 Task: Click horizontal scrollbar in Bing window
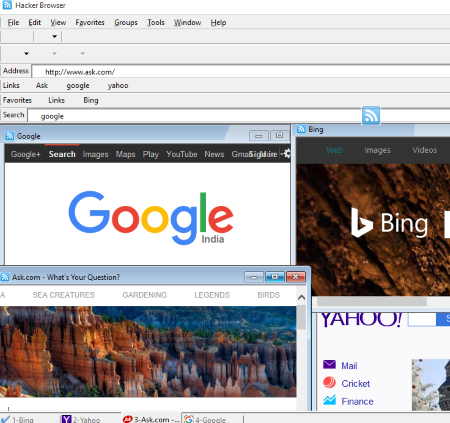371,301
